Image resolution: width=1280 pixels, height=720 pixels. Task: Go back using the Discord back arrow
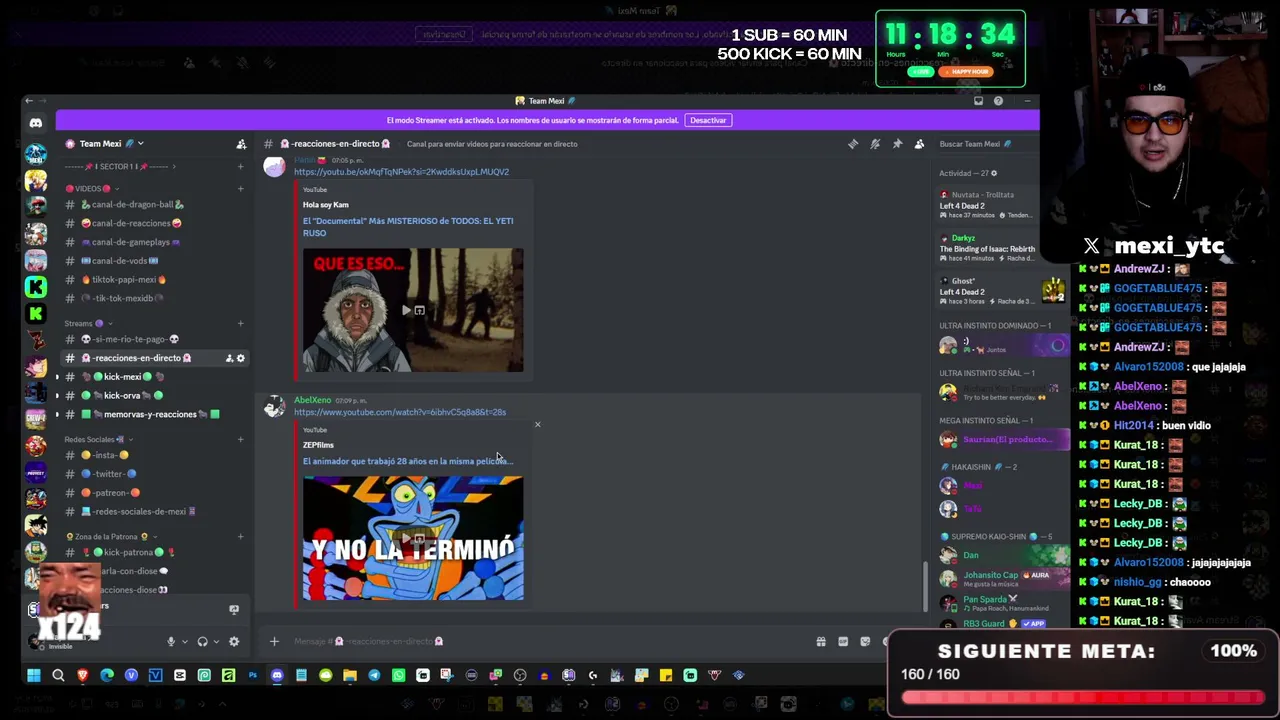point(29,101)
